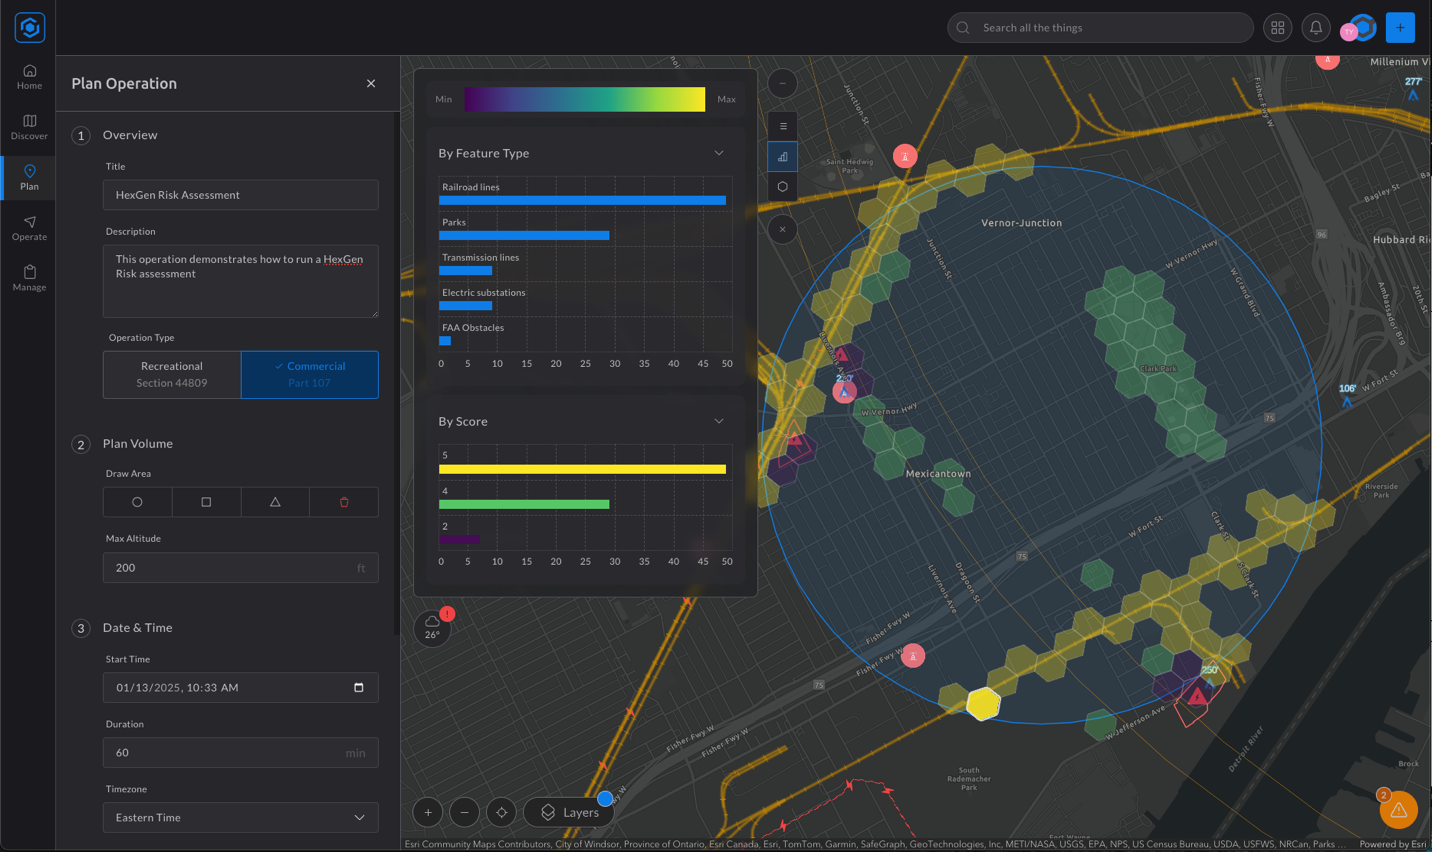This screenshot has height=852, width=1432.
Task: Select the square draw area tool
Action: coord(206,502)
